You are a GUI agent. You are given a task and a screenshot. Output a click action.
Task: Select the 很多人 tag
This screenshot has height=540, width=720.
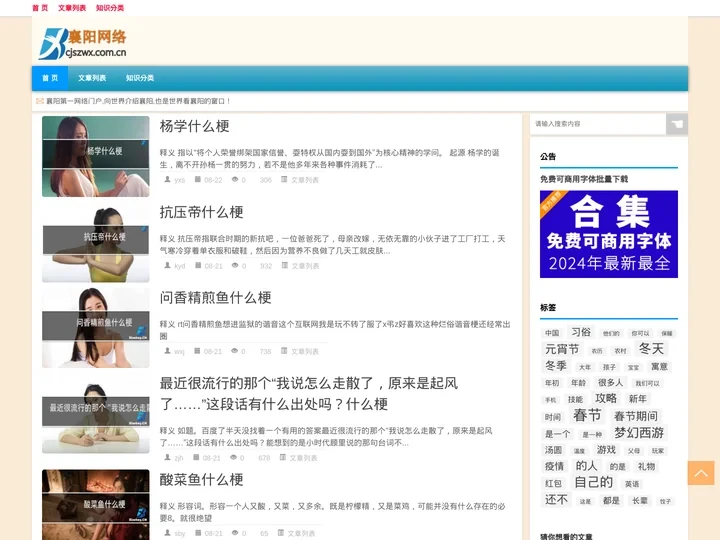[x=610, y=382]
